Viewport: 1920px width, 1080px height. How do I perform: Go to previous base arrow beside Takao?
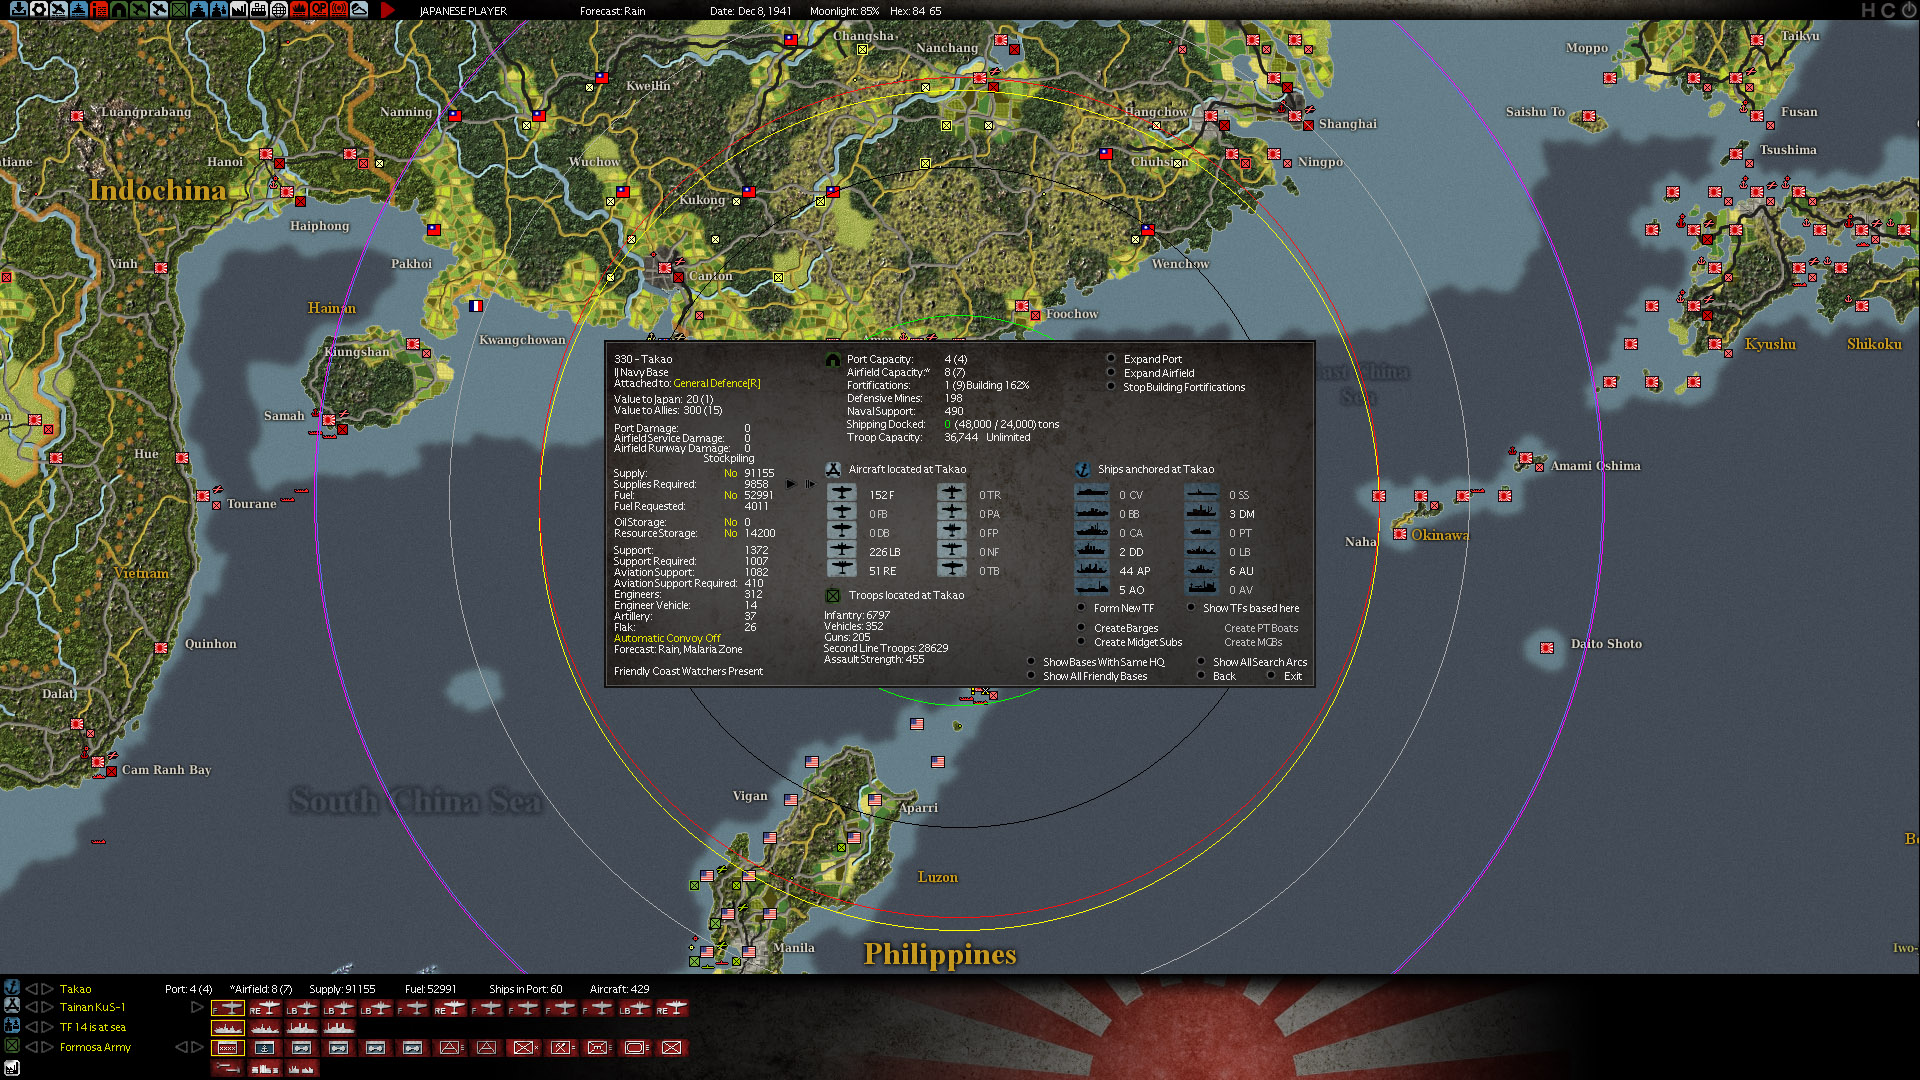pyautogui.click(x=31, y=988)
